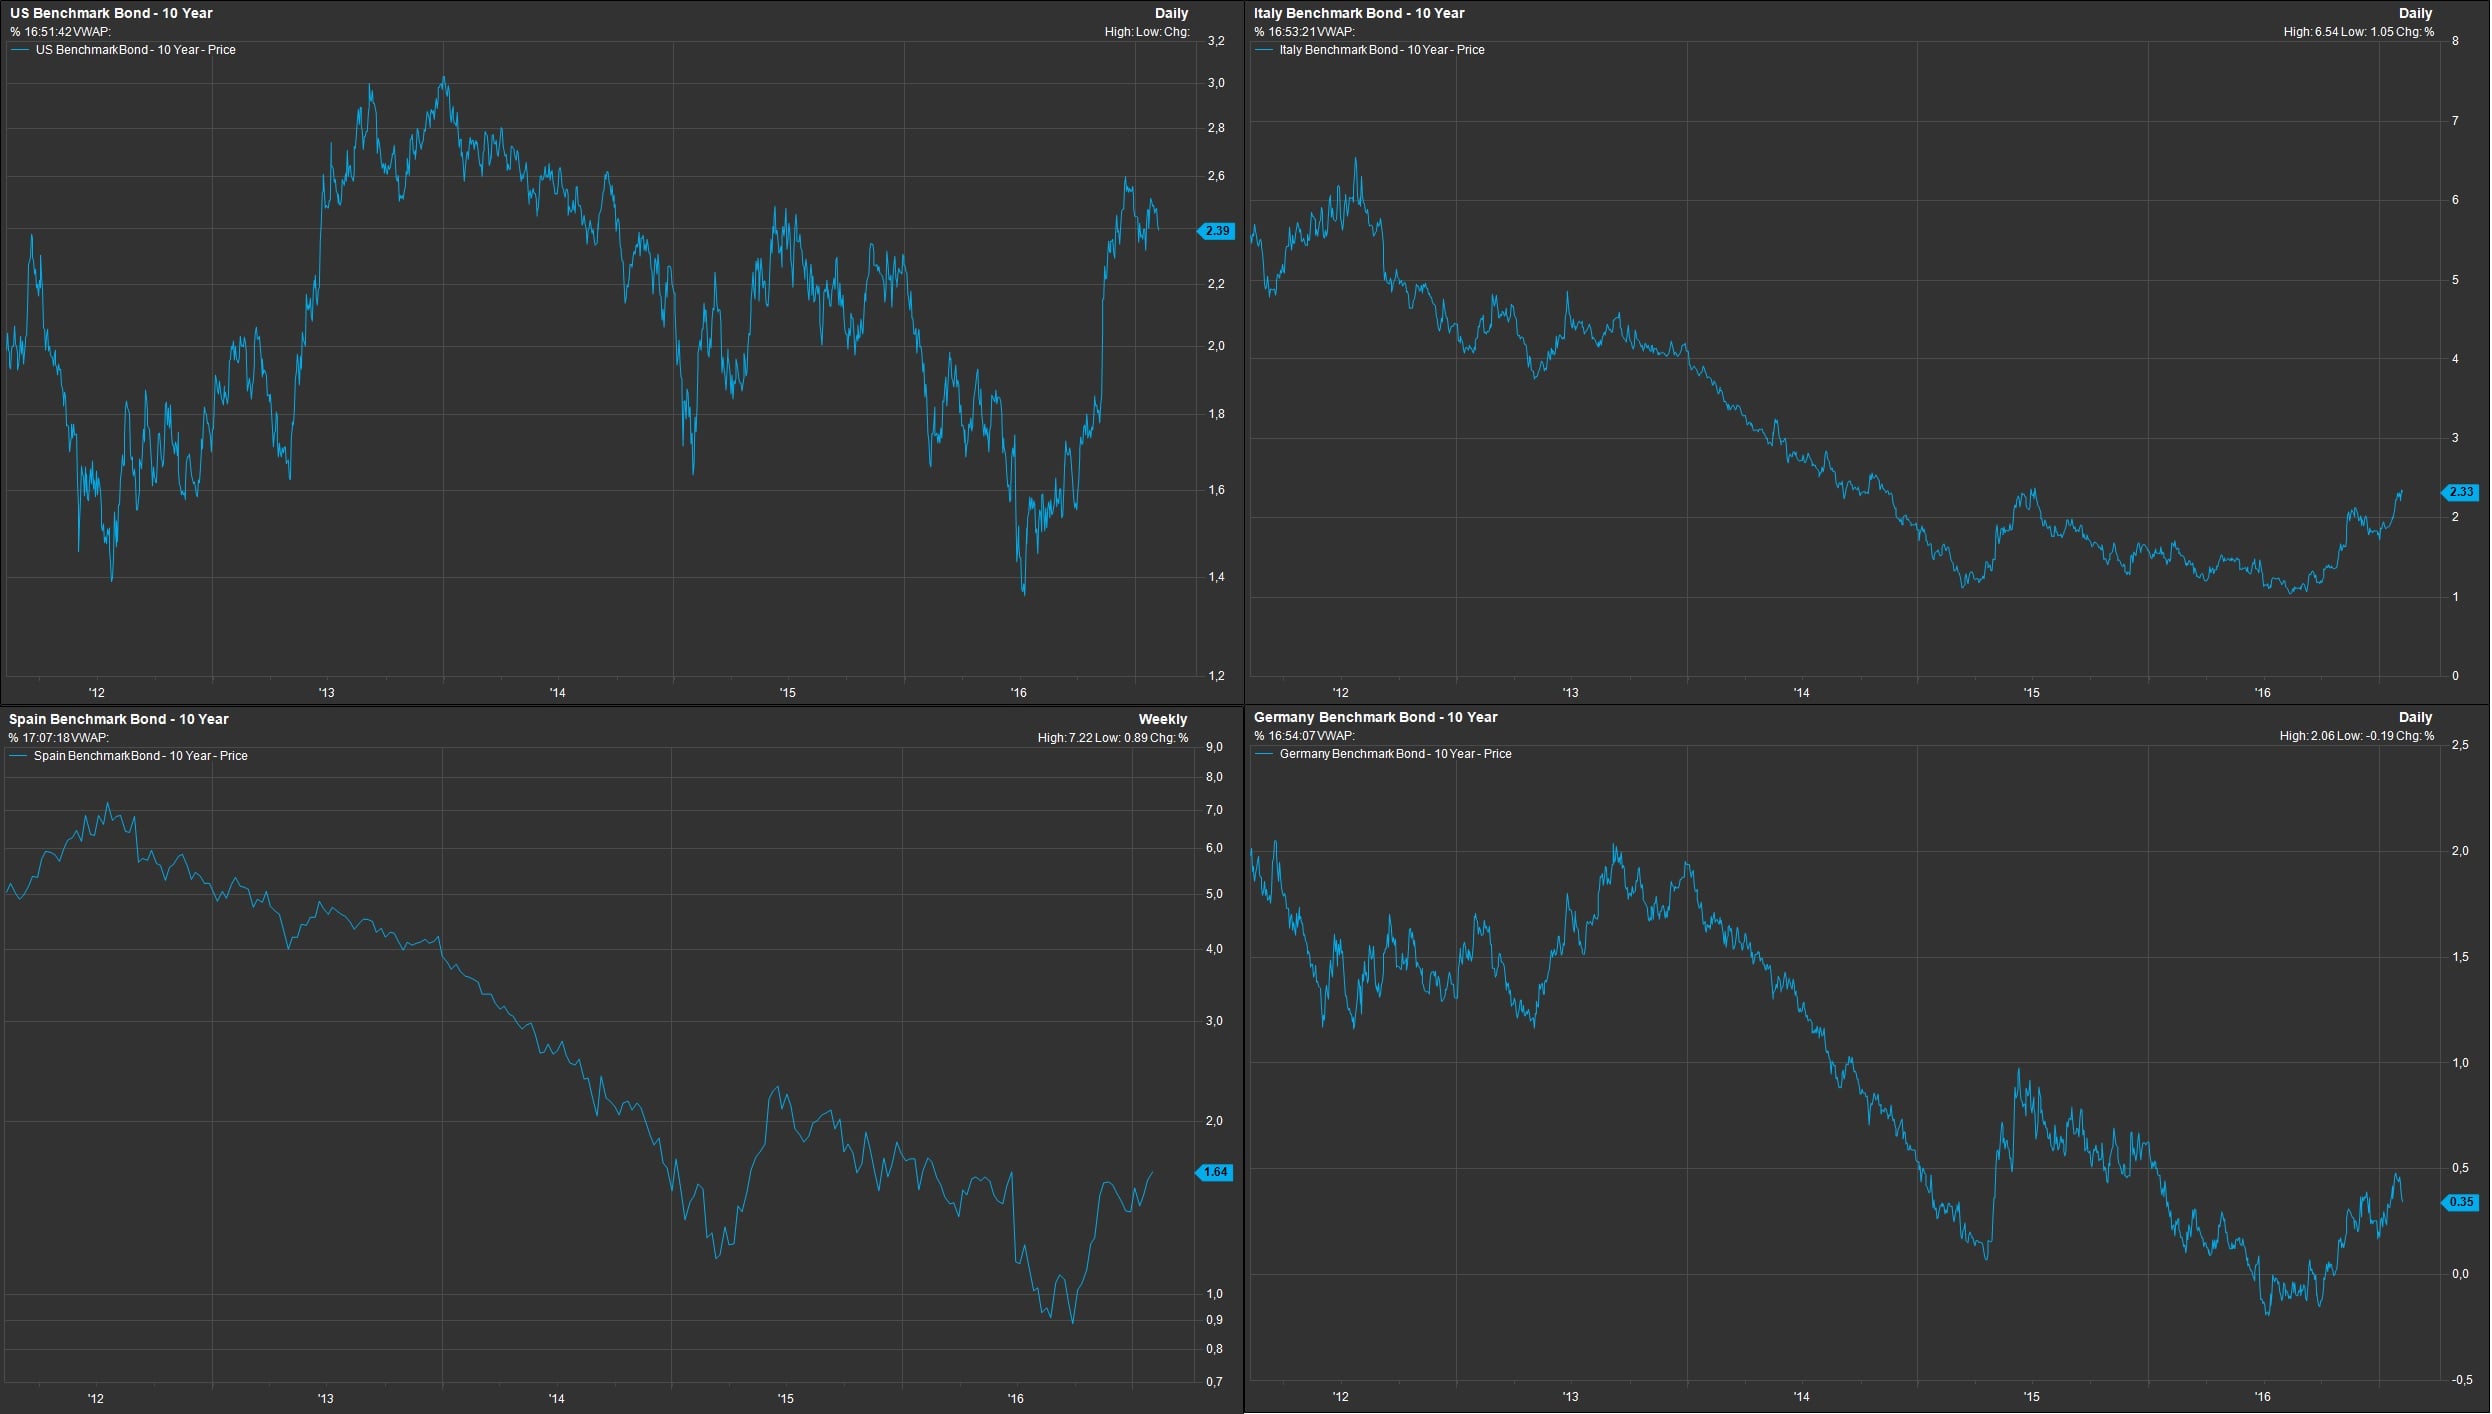2492x1414 pixels.
Task: Click the US chart 2.39 last-price tag
Action: 1217,231
